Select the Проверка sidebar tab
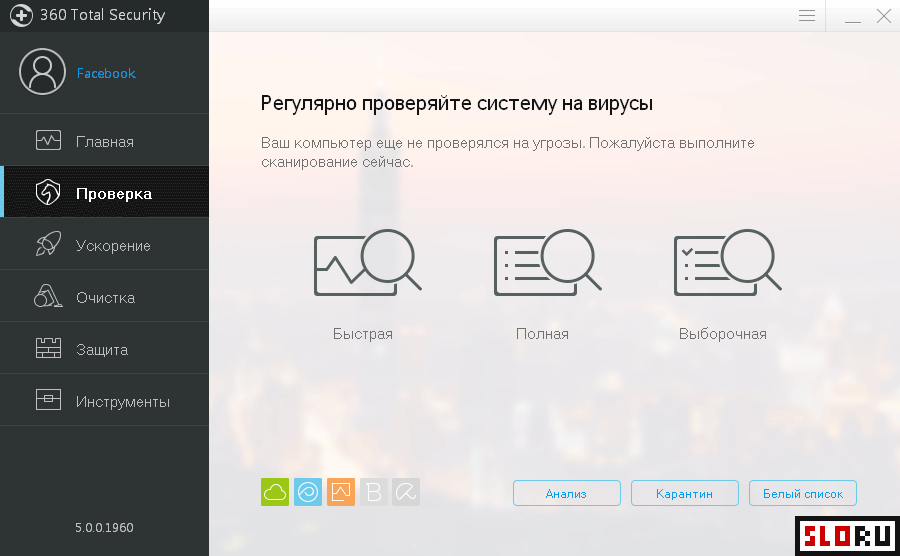 pos(104,192)
